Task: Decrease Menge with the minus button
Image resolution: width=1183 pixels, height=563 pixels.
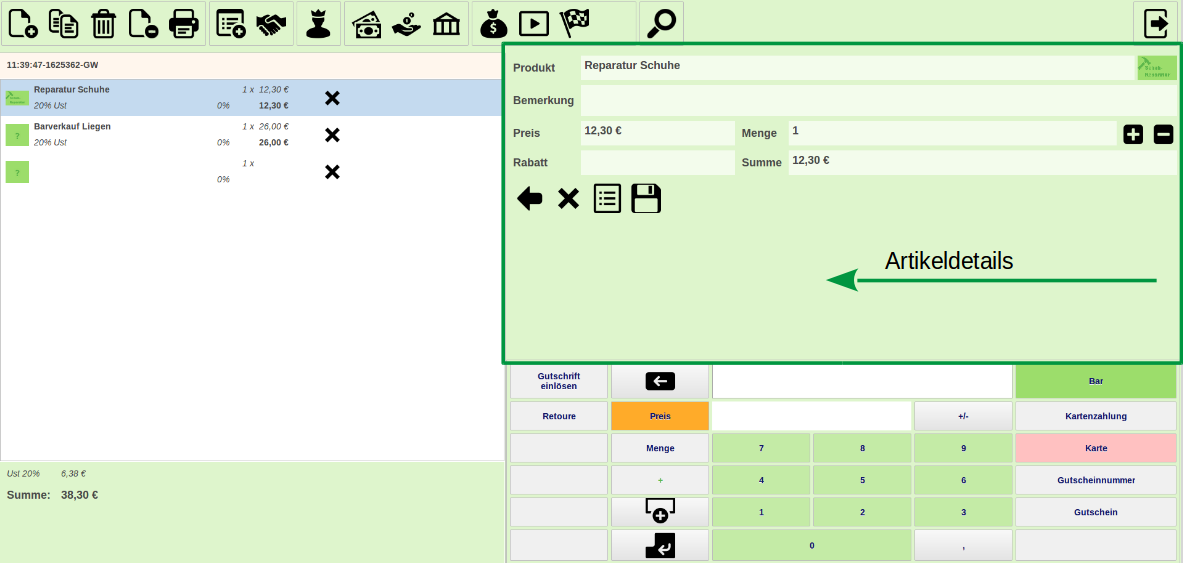Action: click(1163, 134)
